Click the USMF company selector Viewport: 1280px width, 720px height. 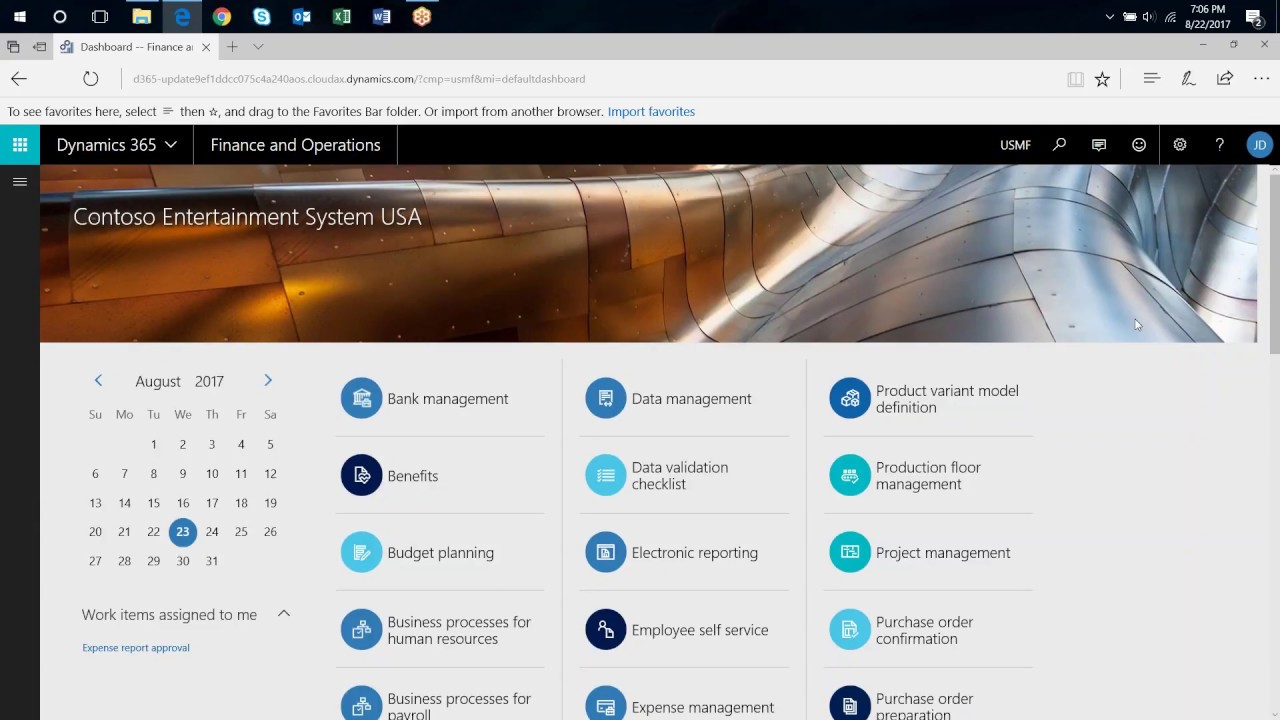pyautogui.click(x=1015, y=145)
